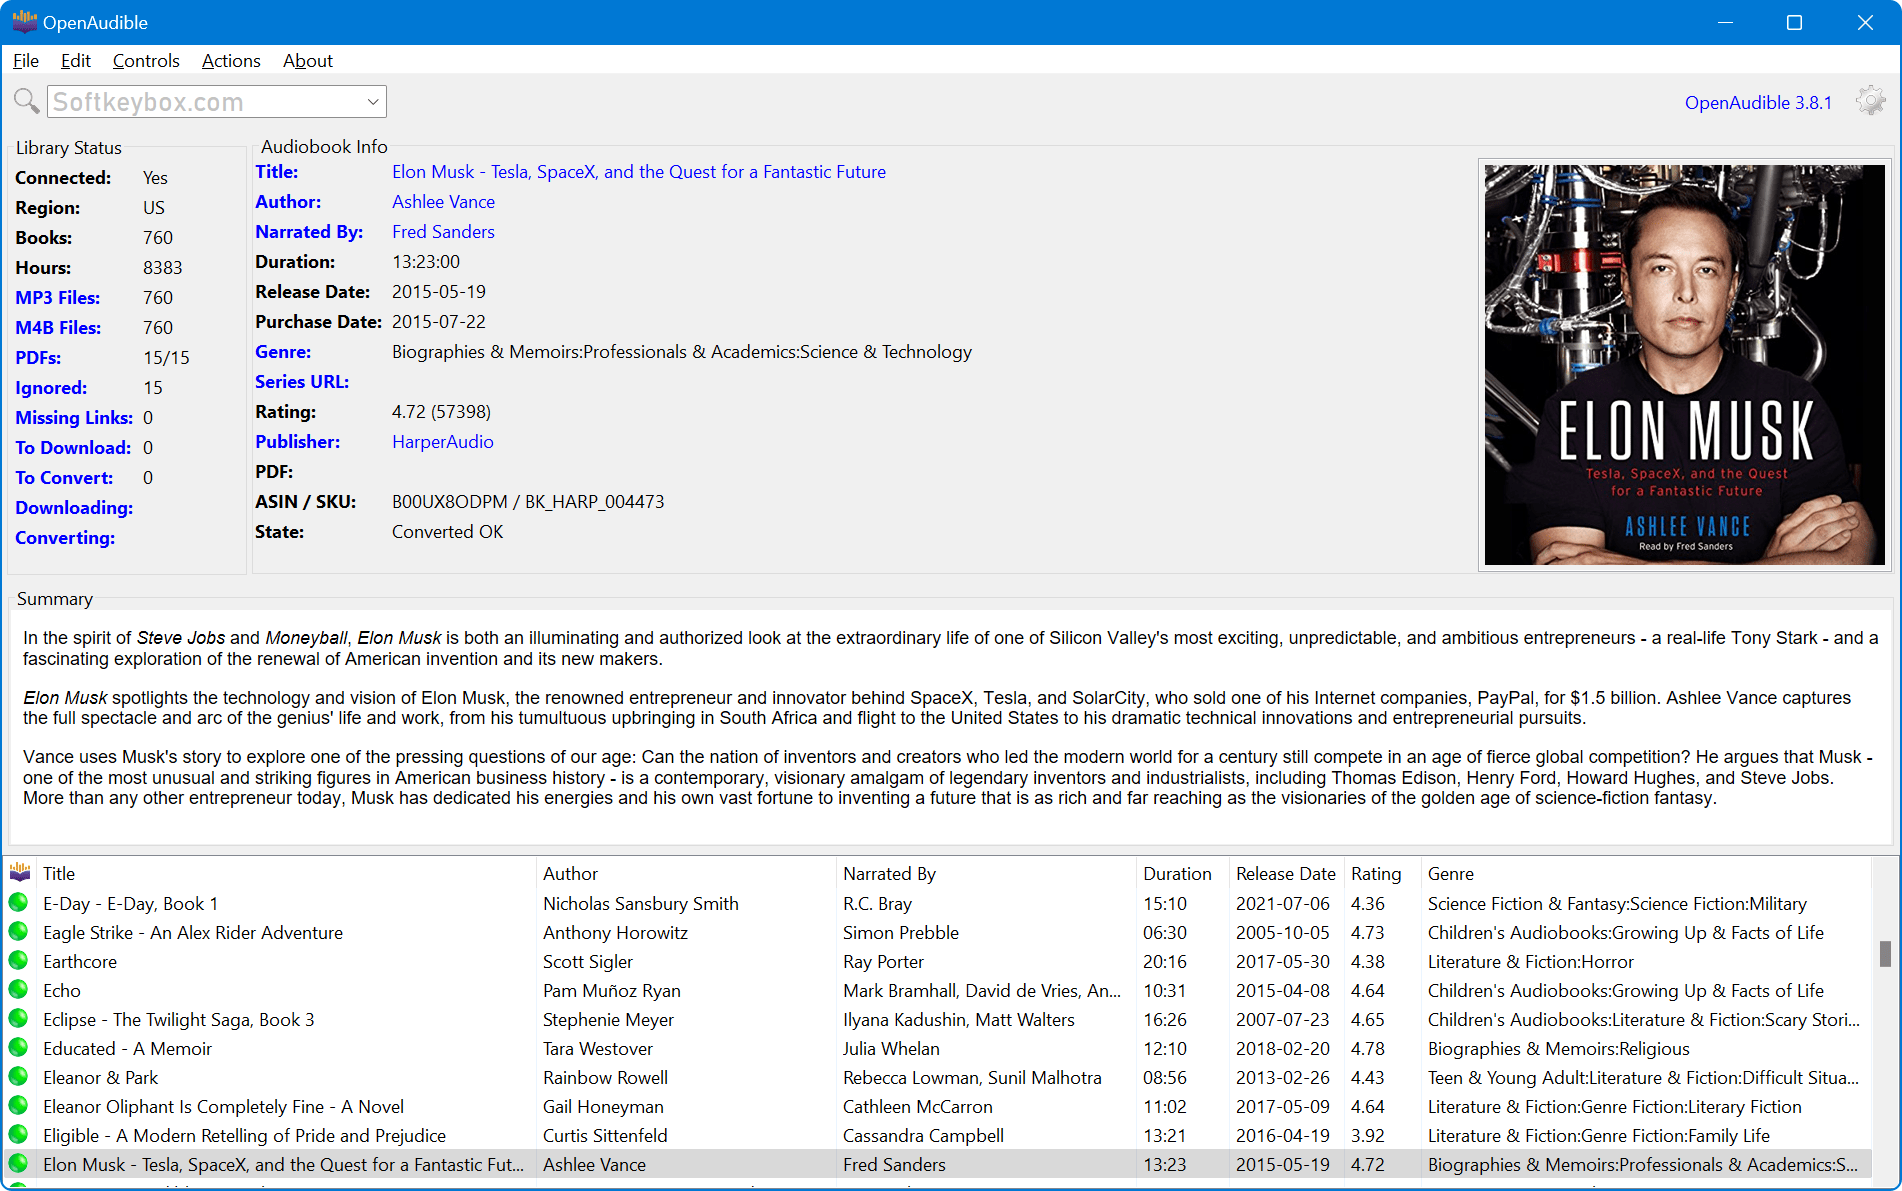
Task: Open the File menu
Action: click(25, 61)
